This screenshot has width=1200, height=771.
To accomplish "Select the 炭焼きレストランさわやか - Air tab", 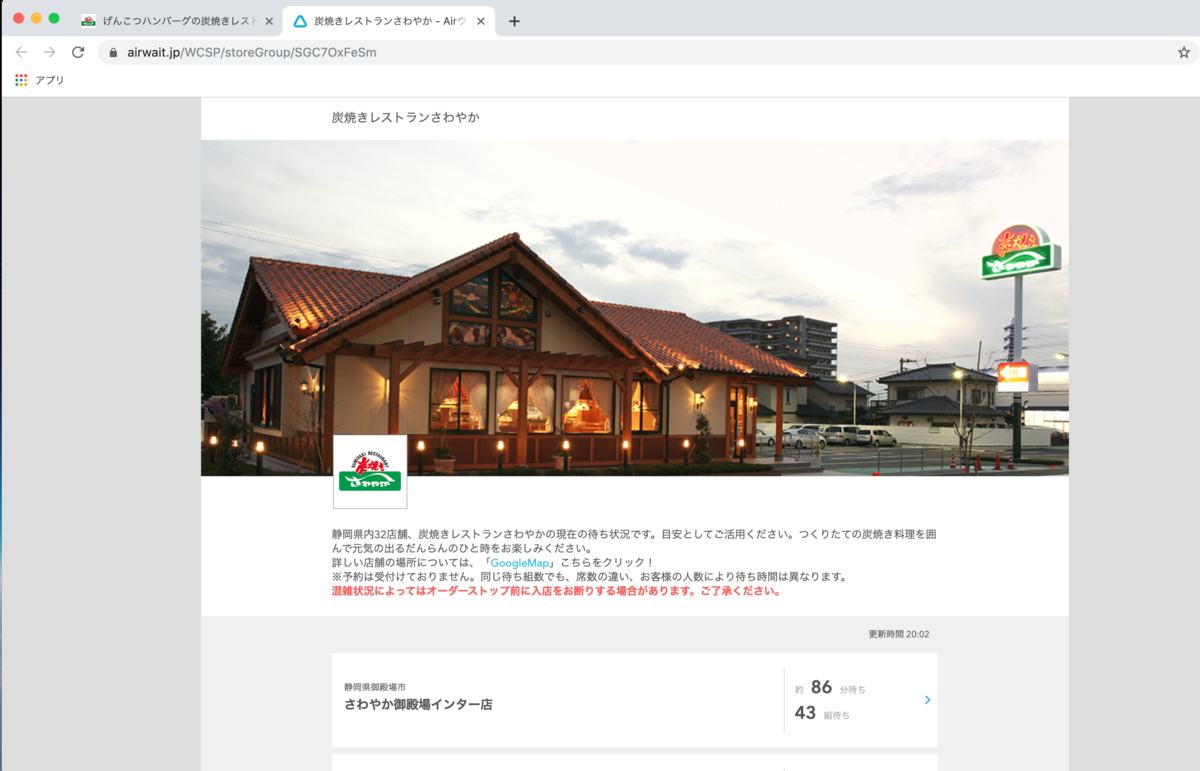I will coord(390,21).
